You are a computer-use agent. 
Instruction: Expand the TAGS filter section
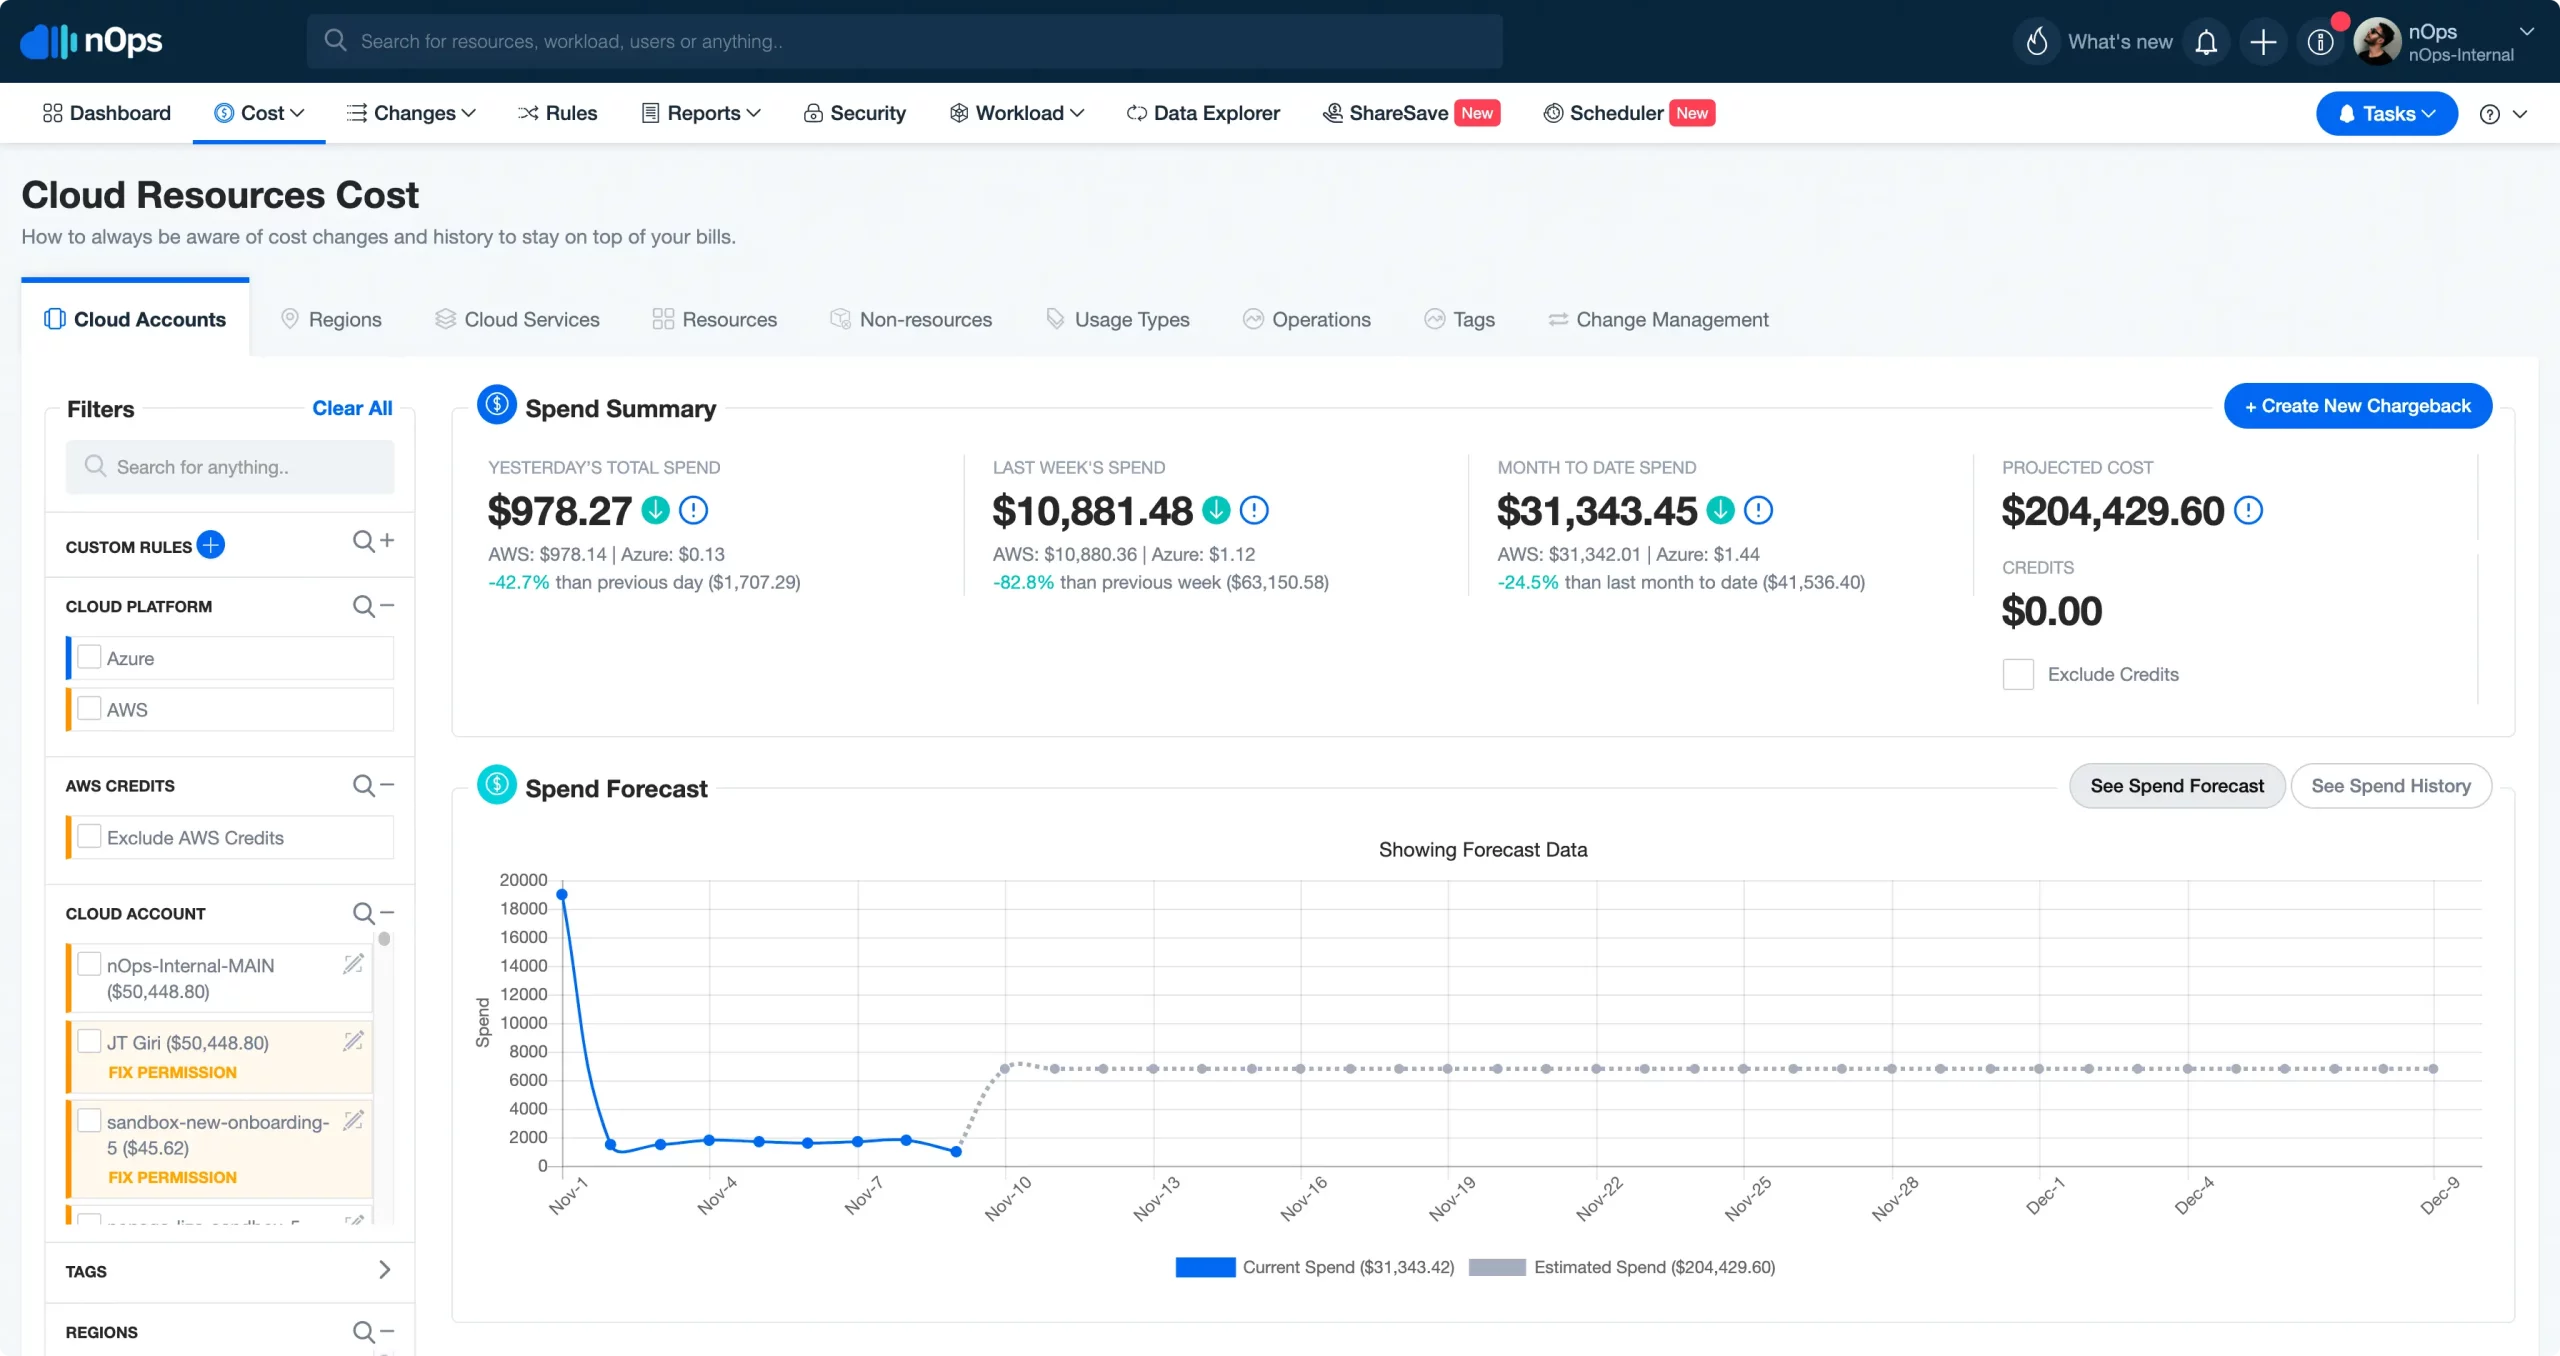385,1270
